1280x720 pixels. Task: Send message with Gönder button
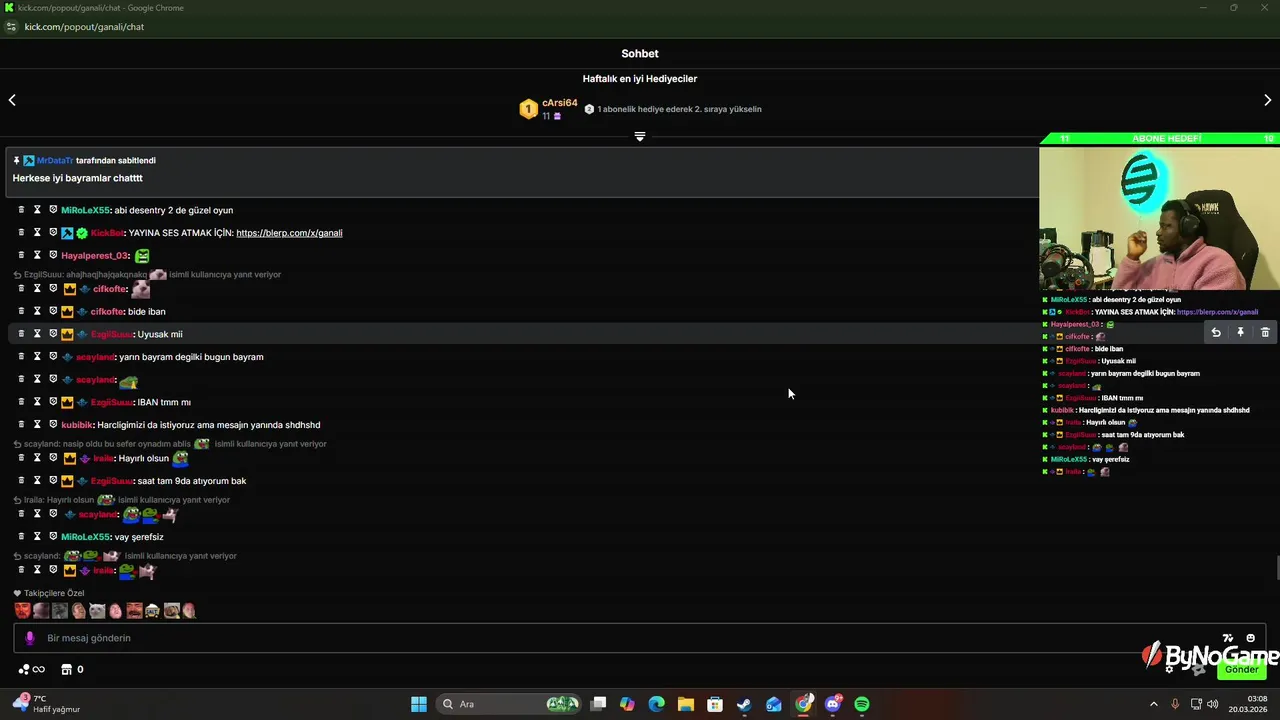pyautogui.click(x=1242, y=669)
